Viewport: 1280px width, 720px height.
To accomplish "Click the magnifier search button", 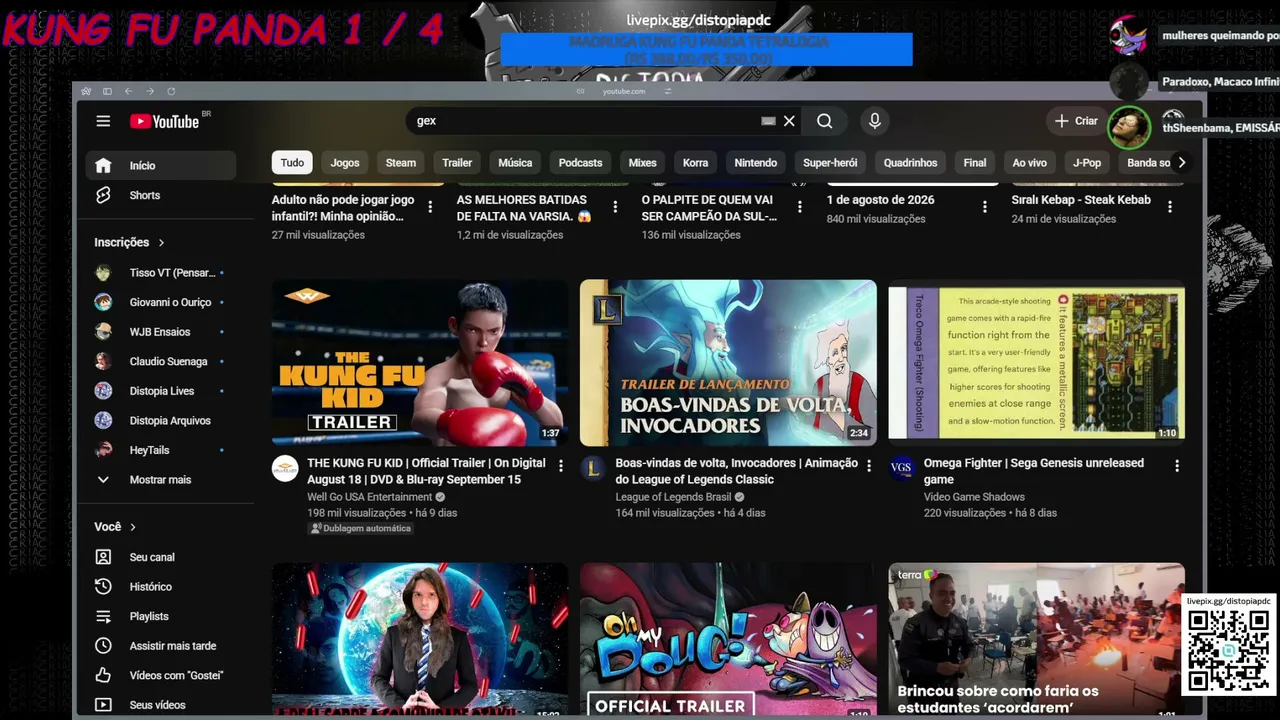I will tap(824, 121).
